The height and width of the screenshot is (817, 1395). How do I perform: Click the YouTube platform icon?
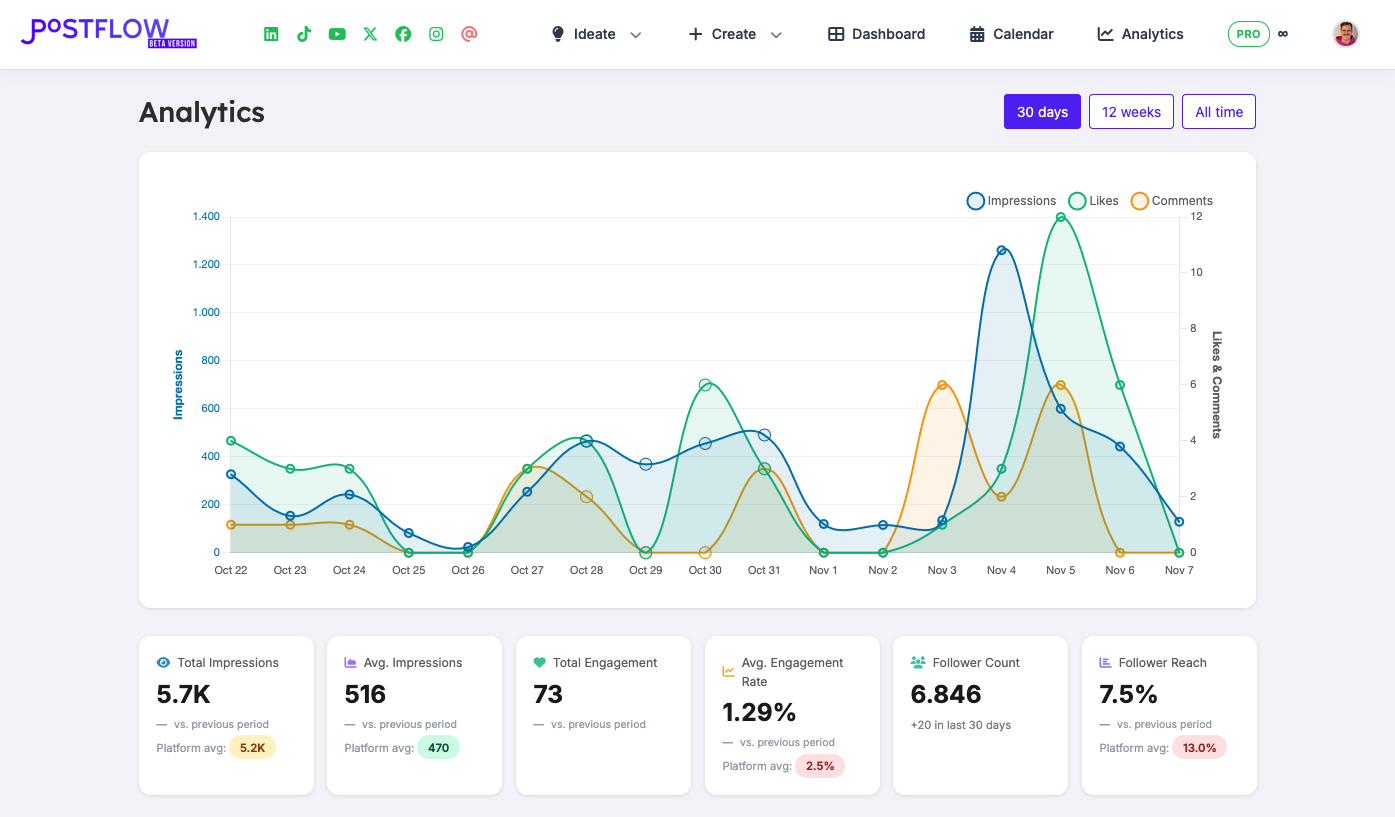tap(337, 33)
